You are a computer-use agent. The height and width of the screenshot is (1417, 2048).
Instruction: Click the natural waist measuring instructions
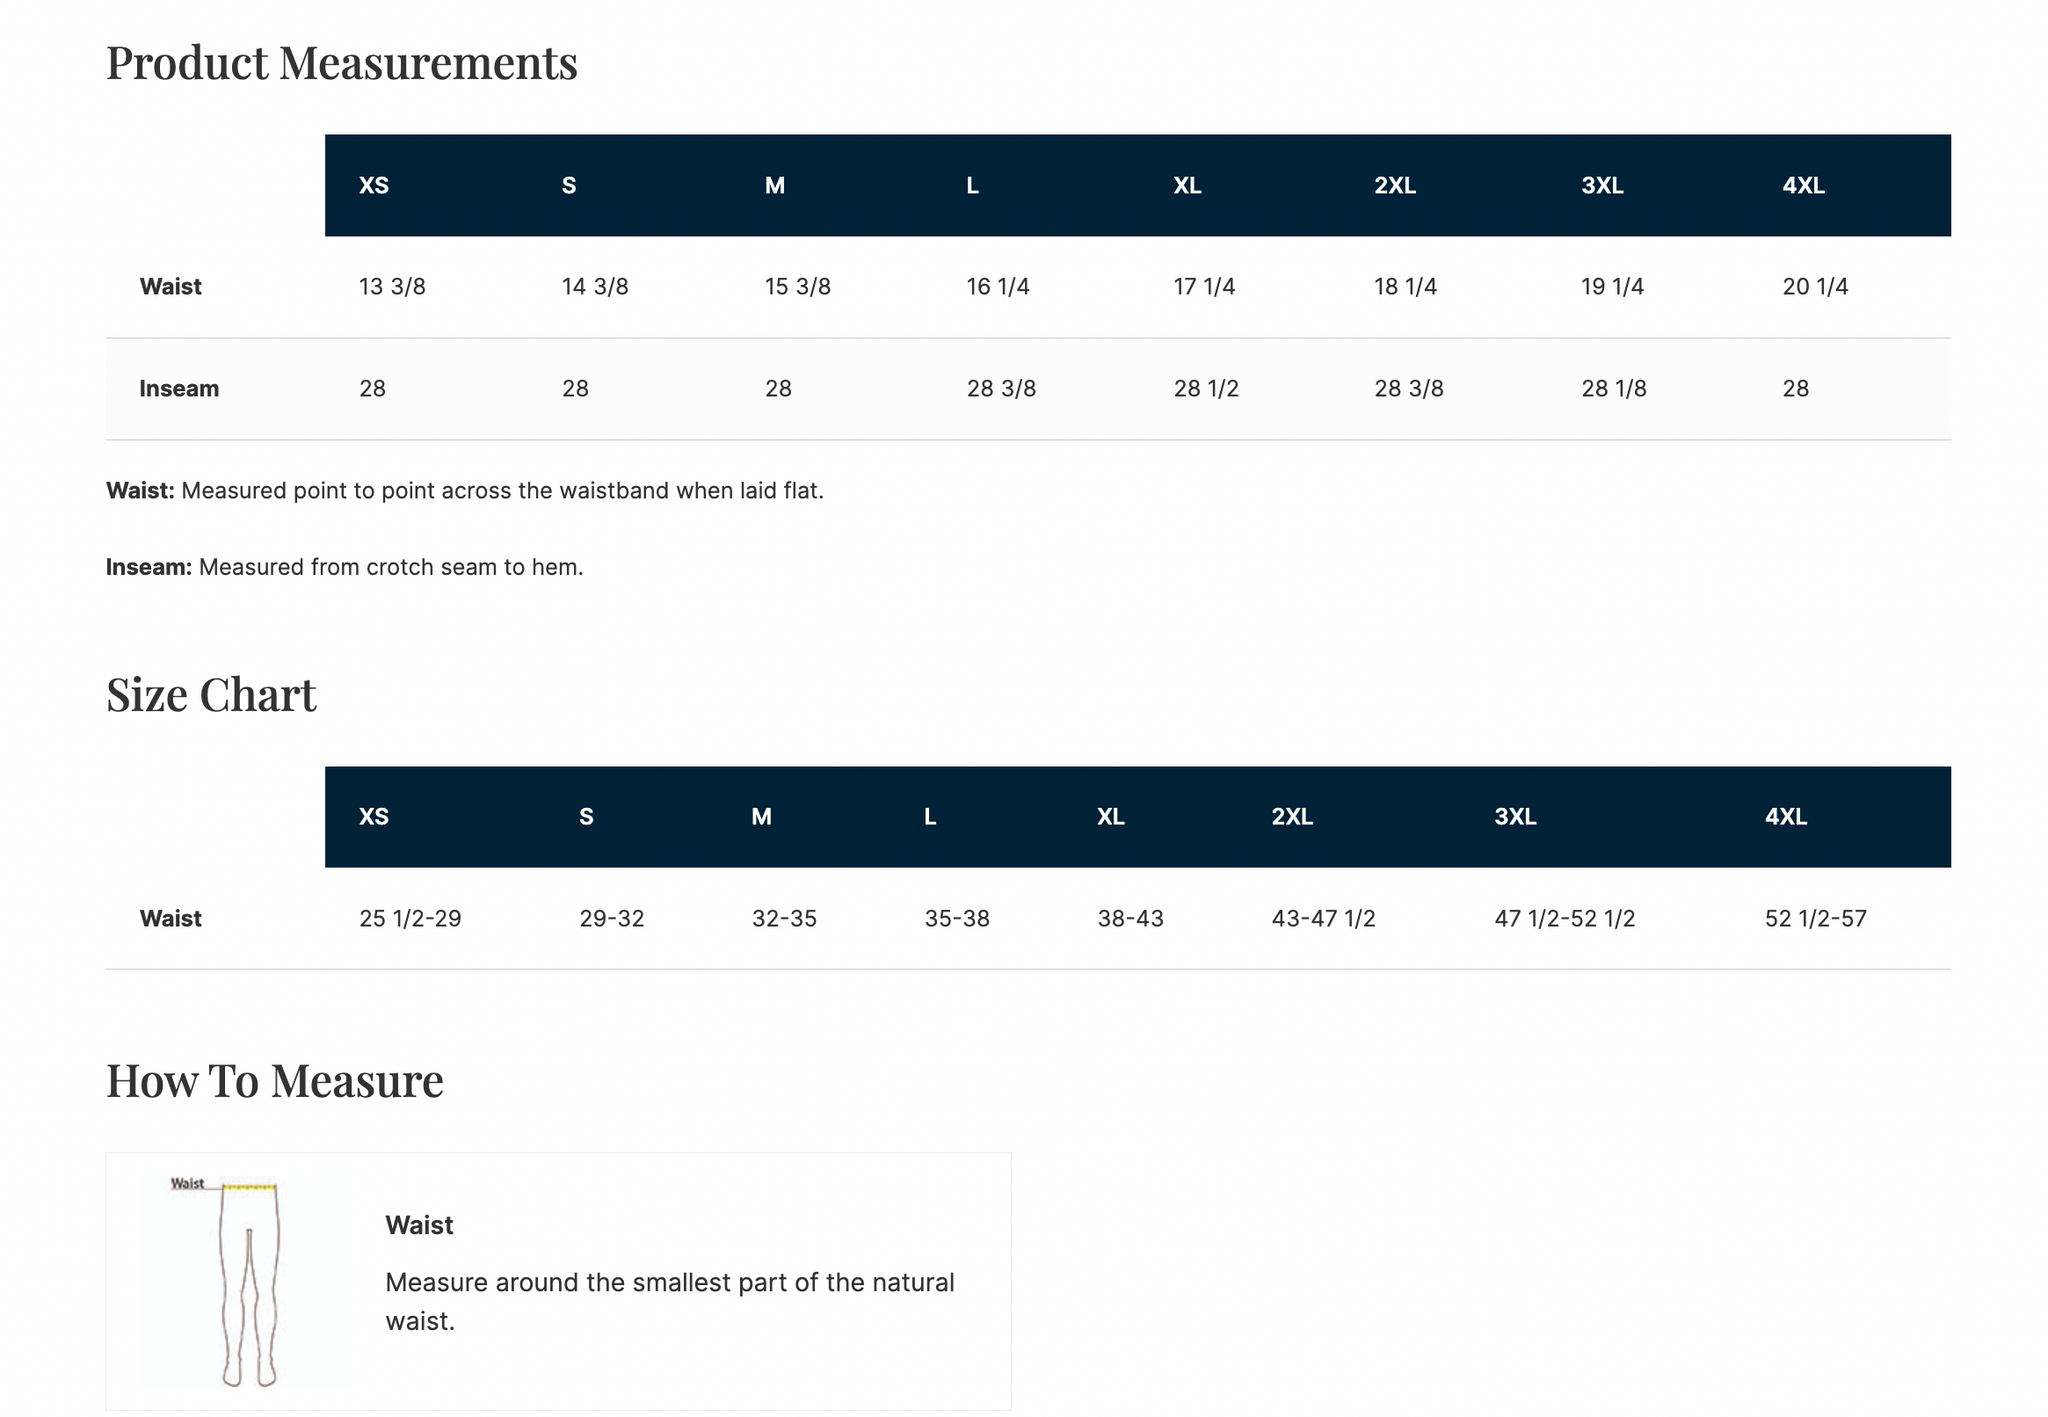point(669,1301)
